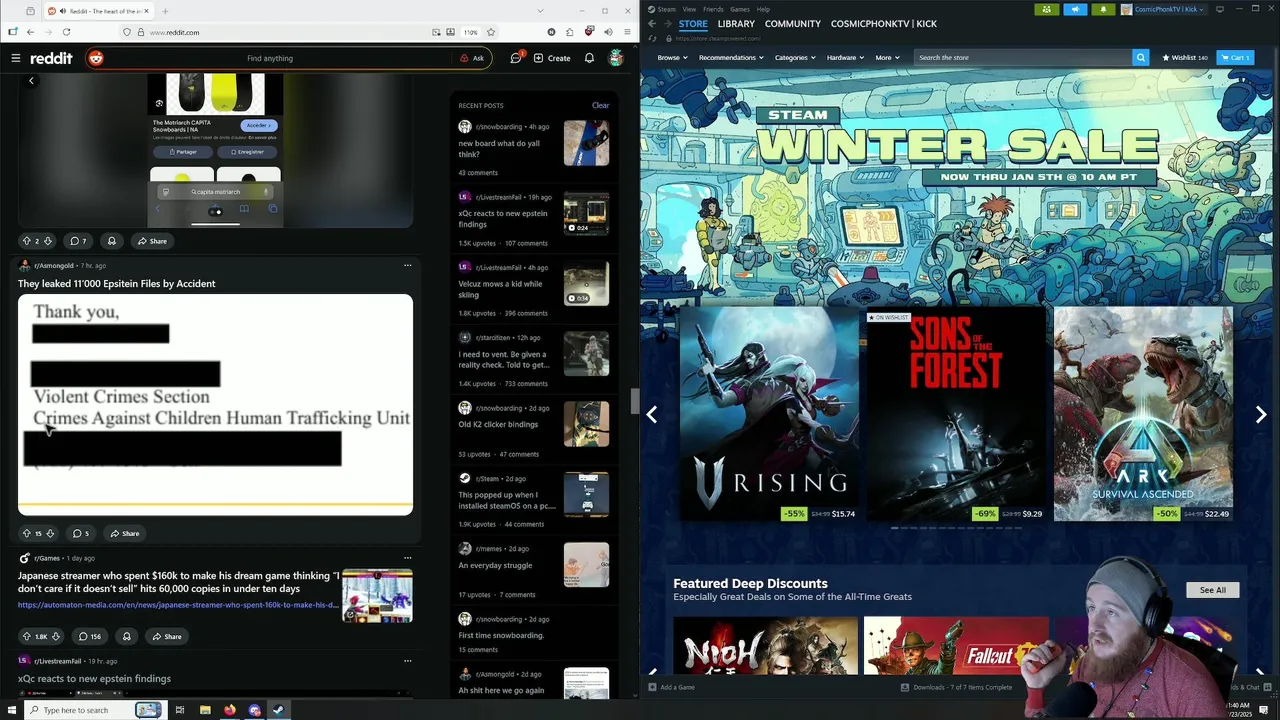Upvote the Japanese streamer post with 1.8K
The height and width of the screenshot is (720, 1280).
pos(27,636)
